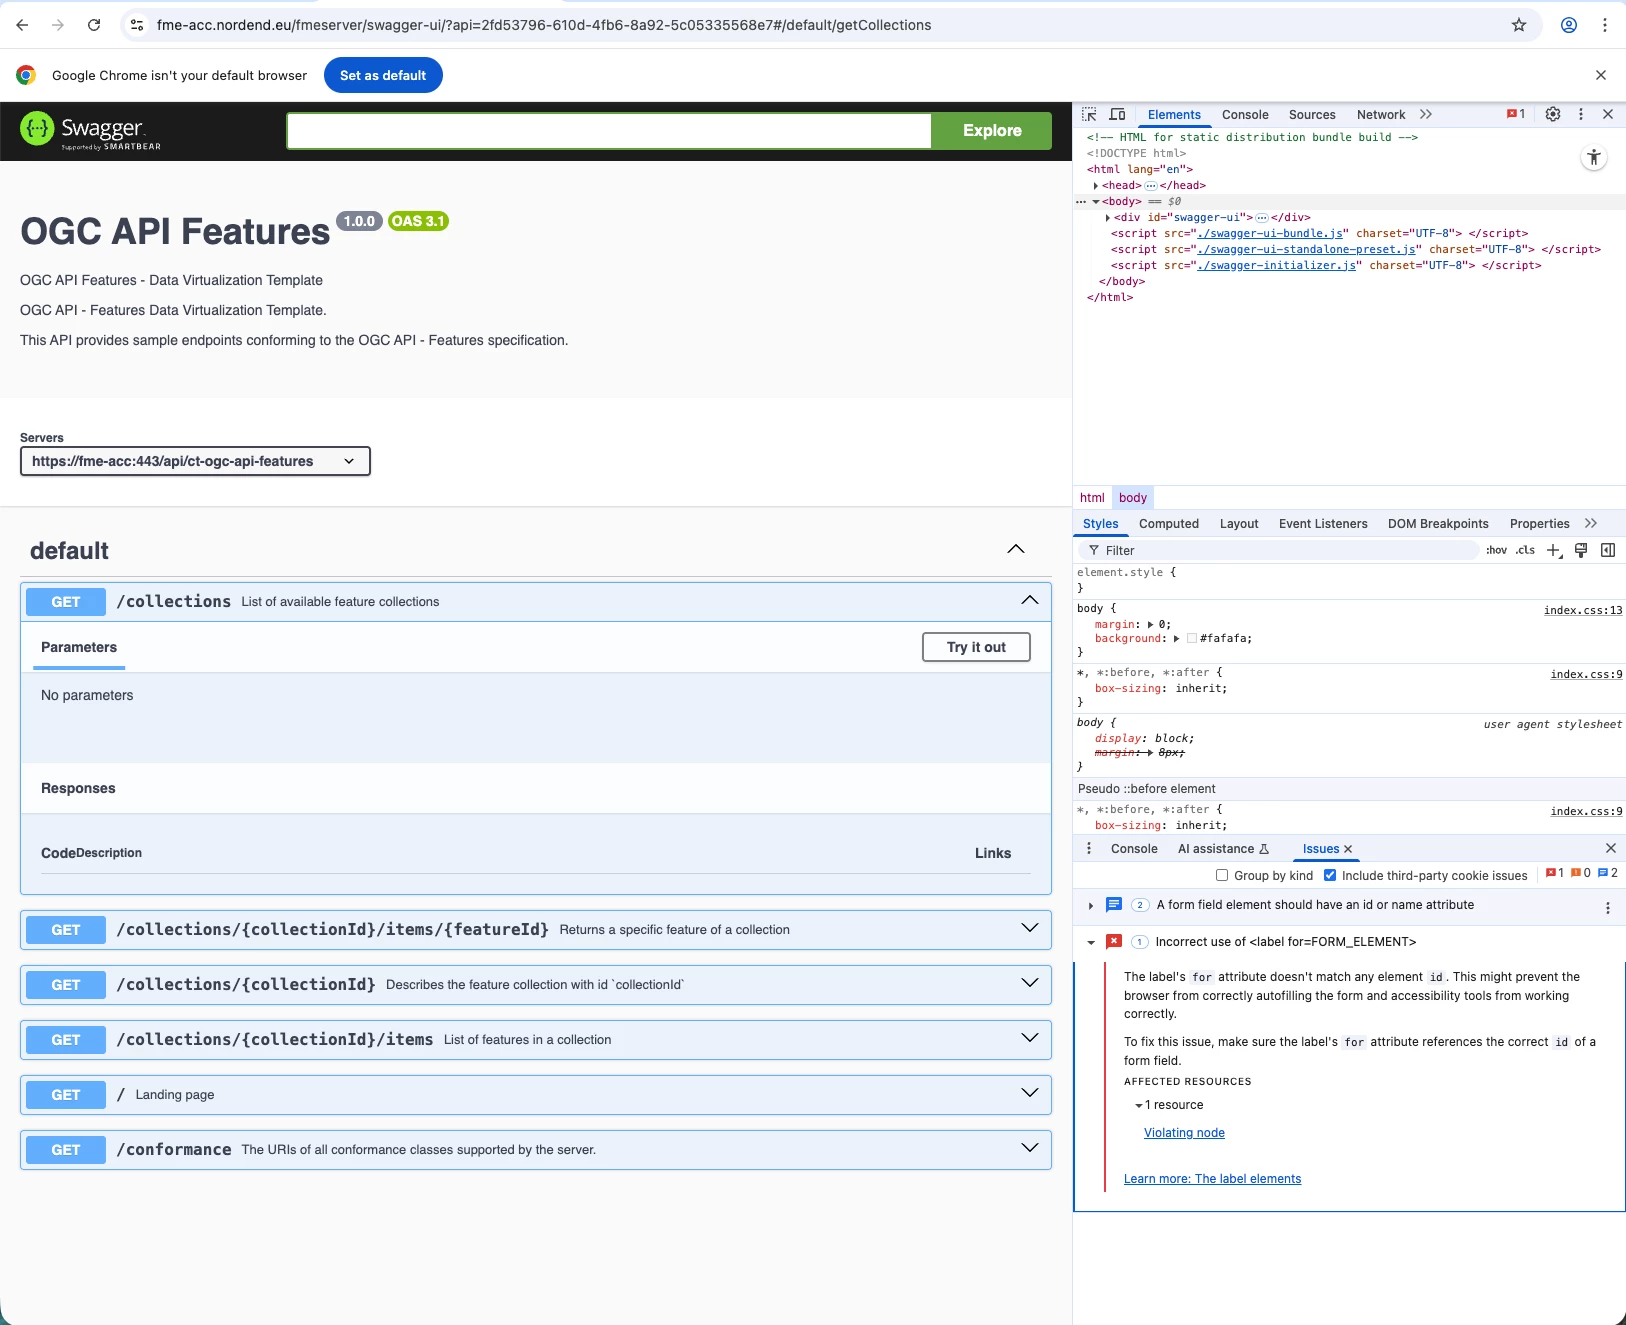1626x1325 pixels.
Task: Open DevTools customize three-dot menu
Action: [x=1581, y=114]
